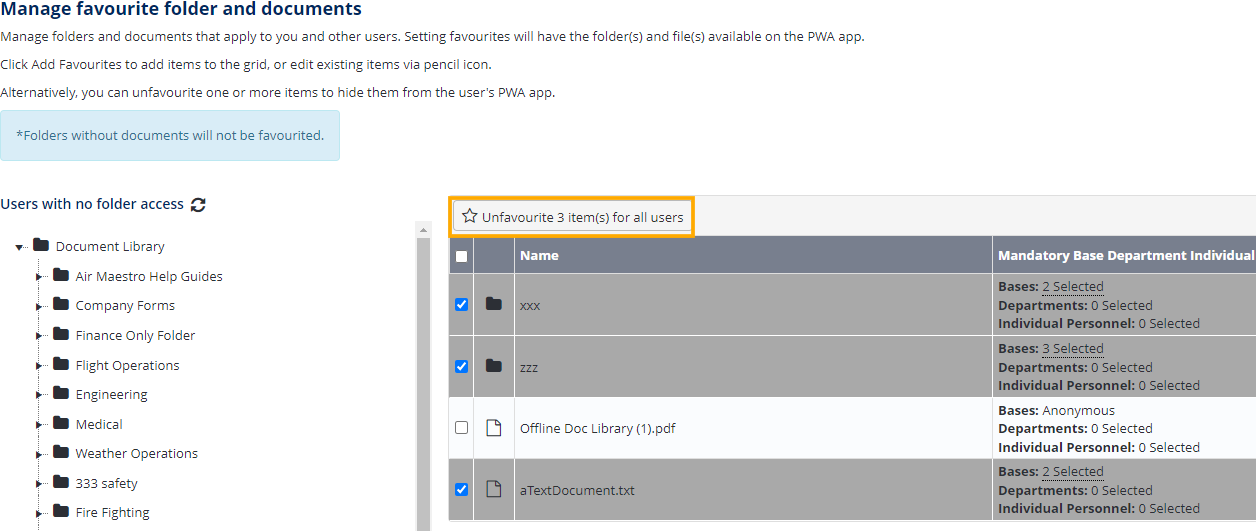
Task: Click the aTextDocument.txt file icon
Action: [x=493, y=490]
